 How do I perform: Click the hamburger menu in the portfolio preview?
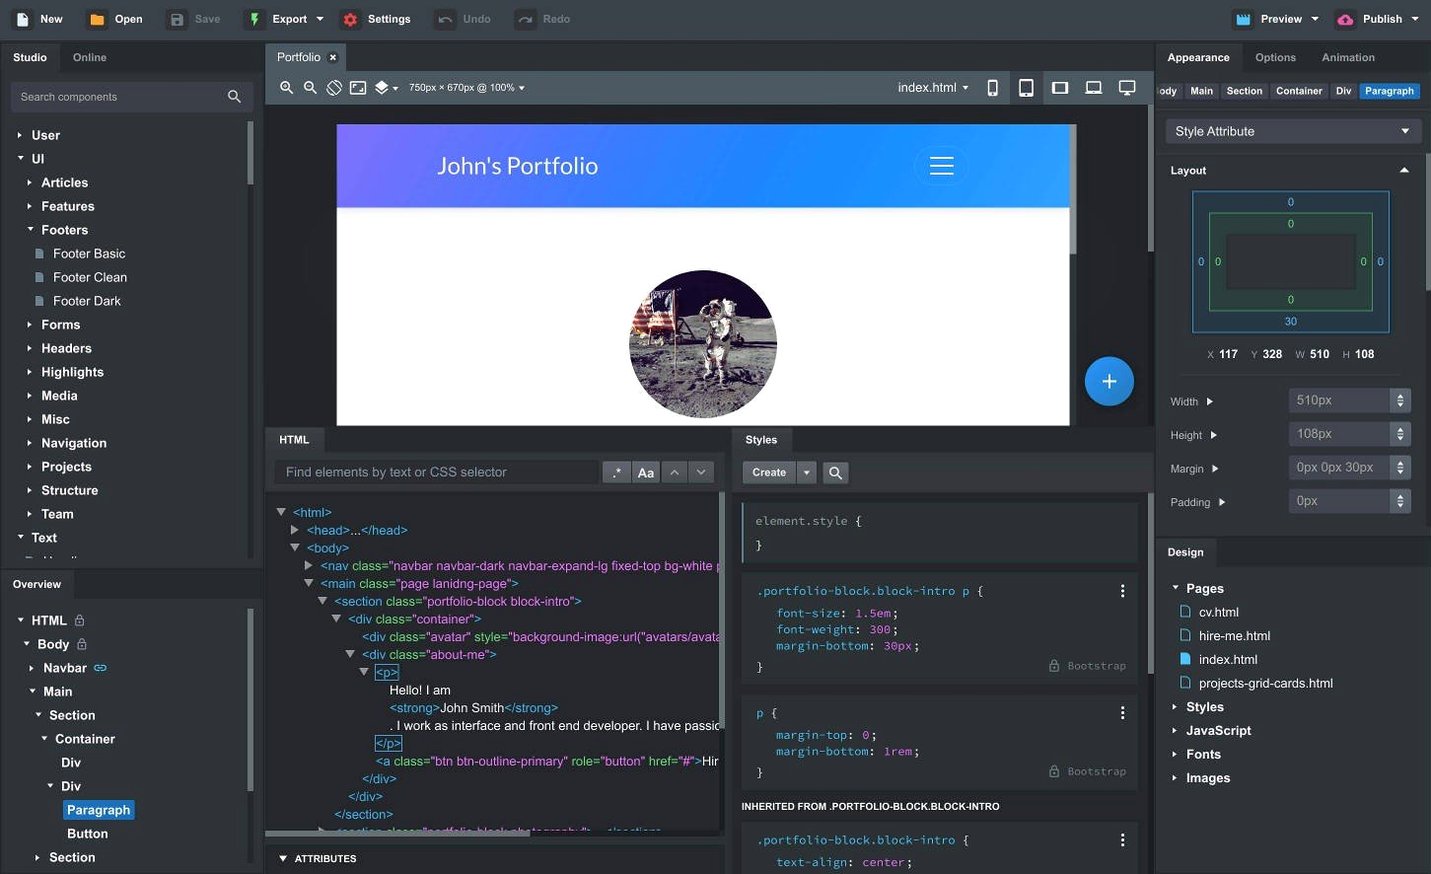[x=942, y=166]
